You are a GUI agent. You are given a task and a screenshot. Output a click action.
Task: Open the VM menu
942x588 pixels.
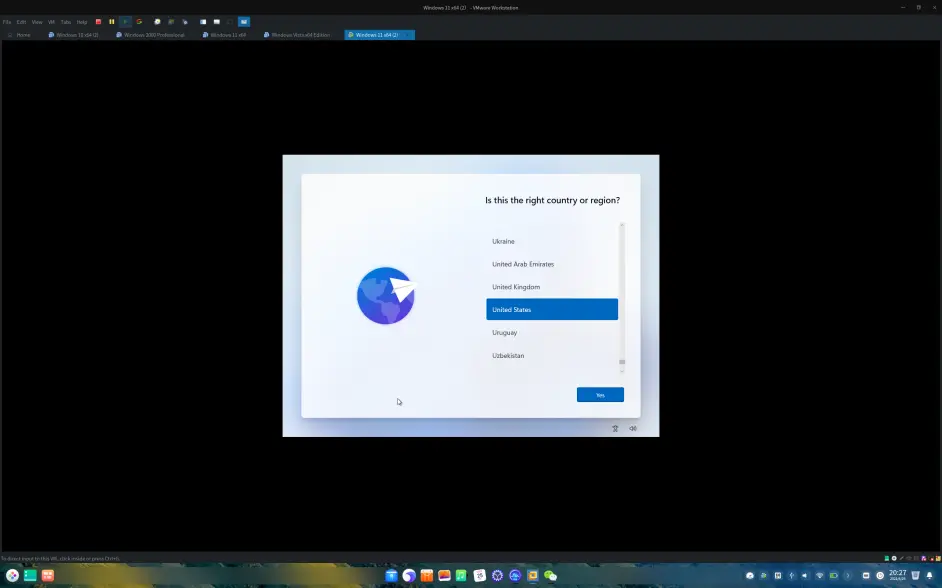[51, 22]
